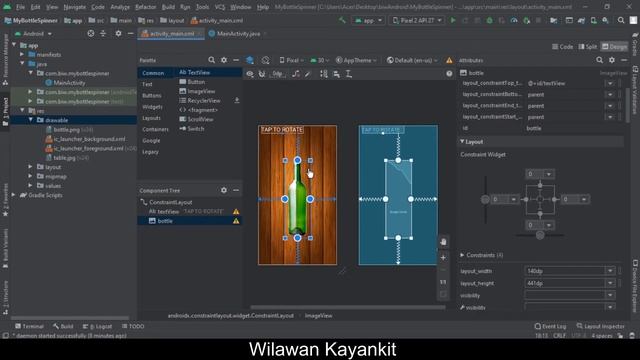Open the Profiler gauge icon in the toolbar
Screen dimensions: 640x360
514,20
